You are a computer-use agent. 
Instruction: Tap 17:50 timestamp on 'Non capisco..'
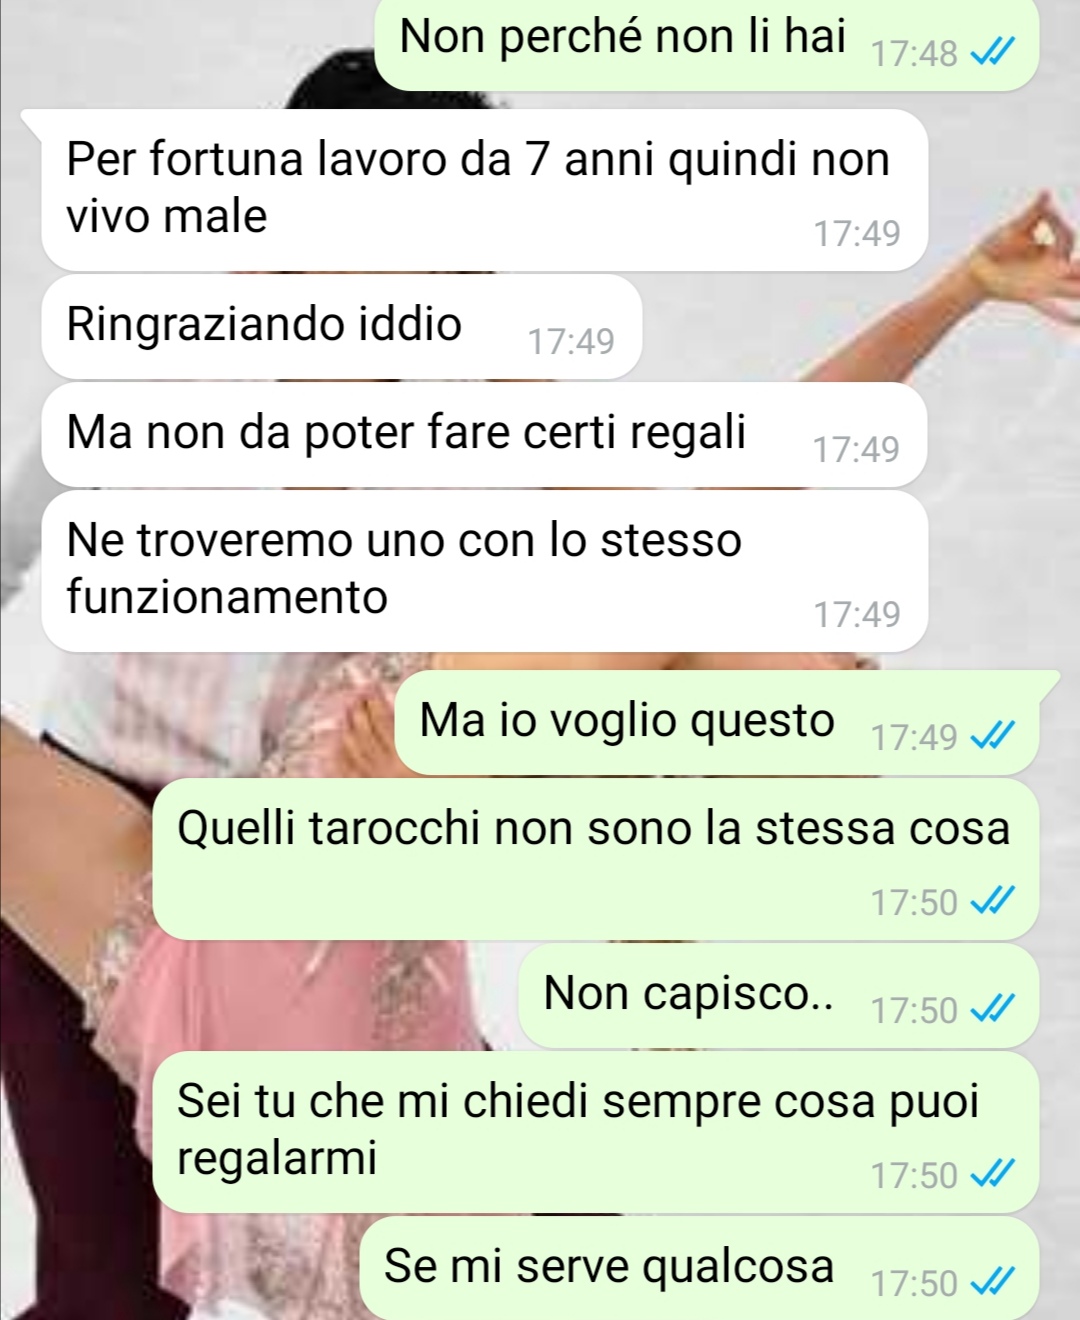pos(914,1010)
